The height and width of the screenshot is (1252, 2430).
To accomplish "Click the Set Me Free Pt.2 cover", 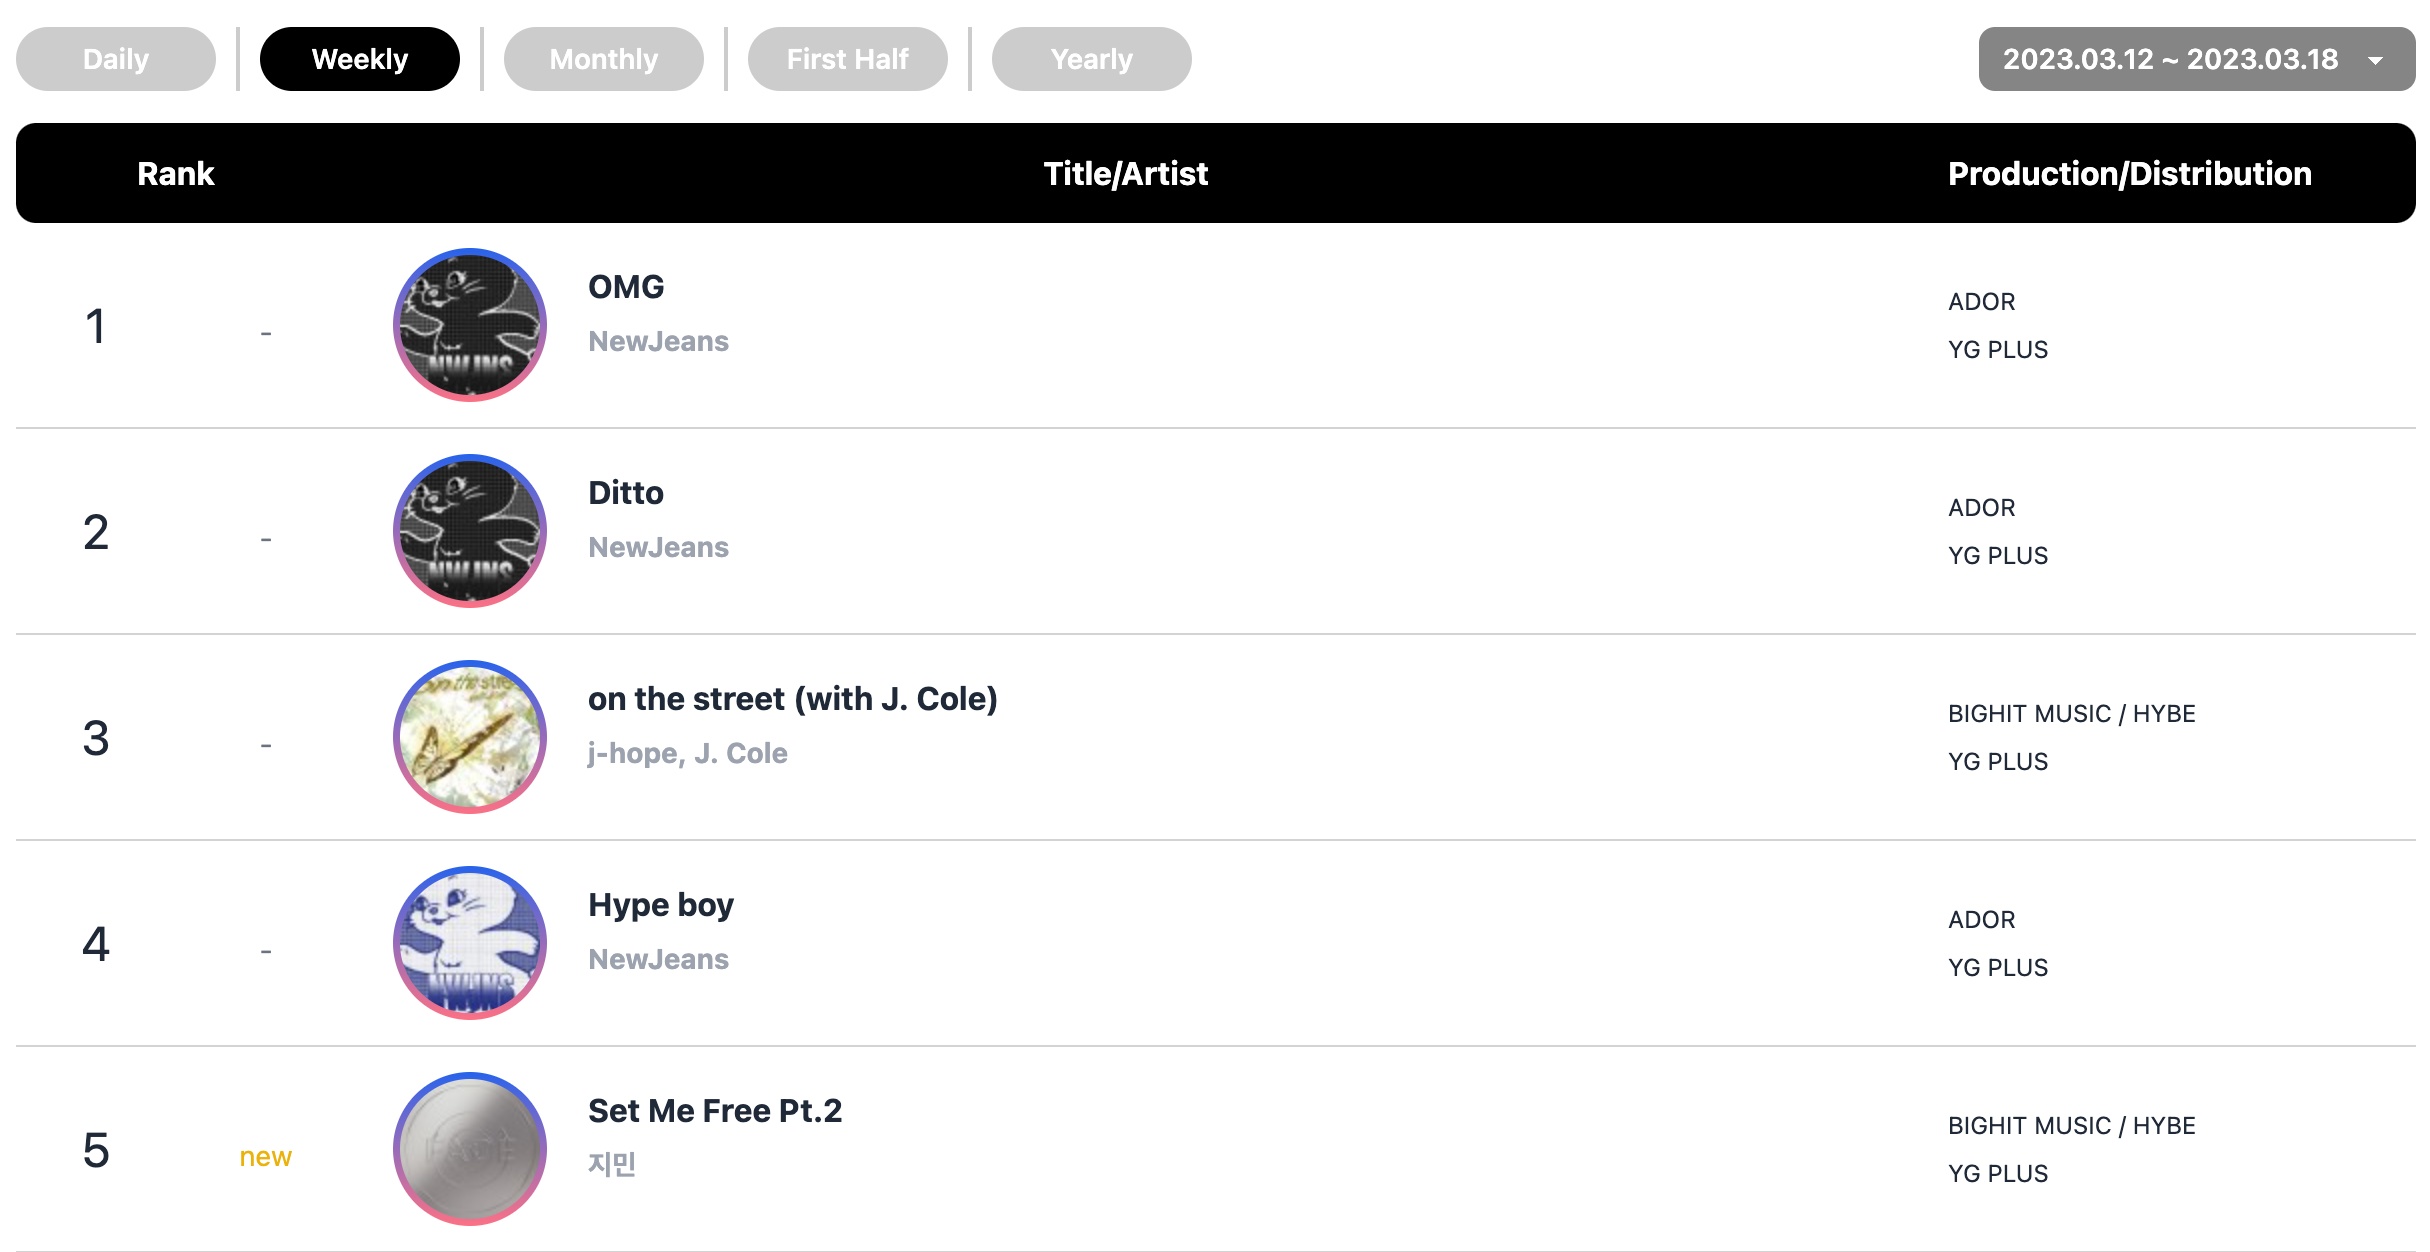I will click(470, 1149).
